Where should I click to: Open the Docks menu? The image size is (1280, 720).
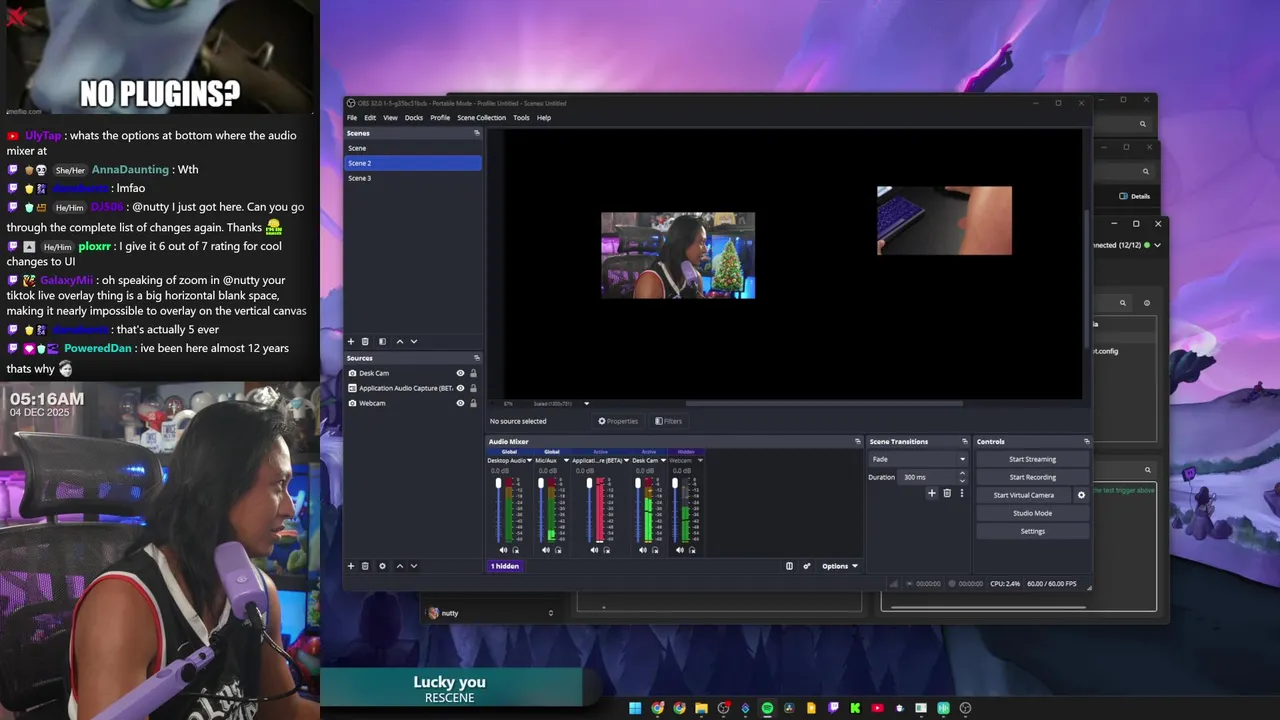pyautogui.click(x=414, y=118)
